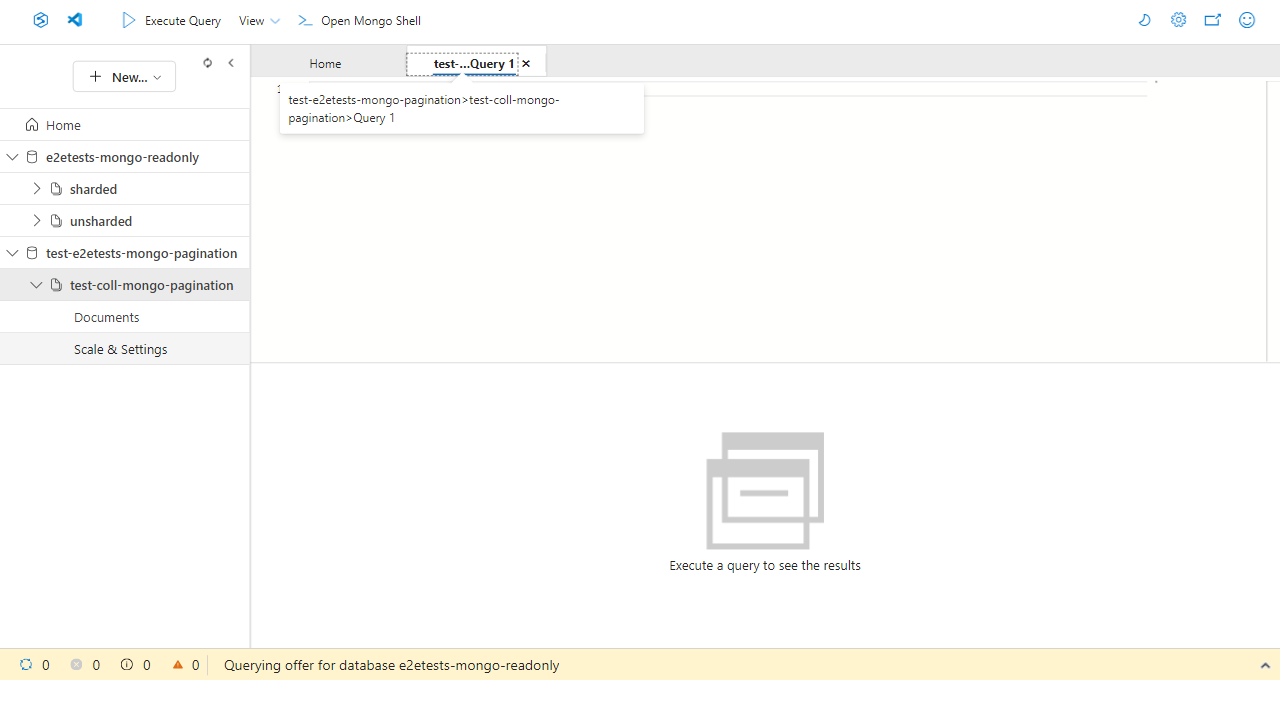This screenshot has height=720, width=1280.
Task: Collapse the e2etests-mongo-readonly database
Action: [x=13, y=157]
